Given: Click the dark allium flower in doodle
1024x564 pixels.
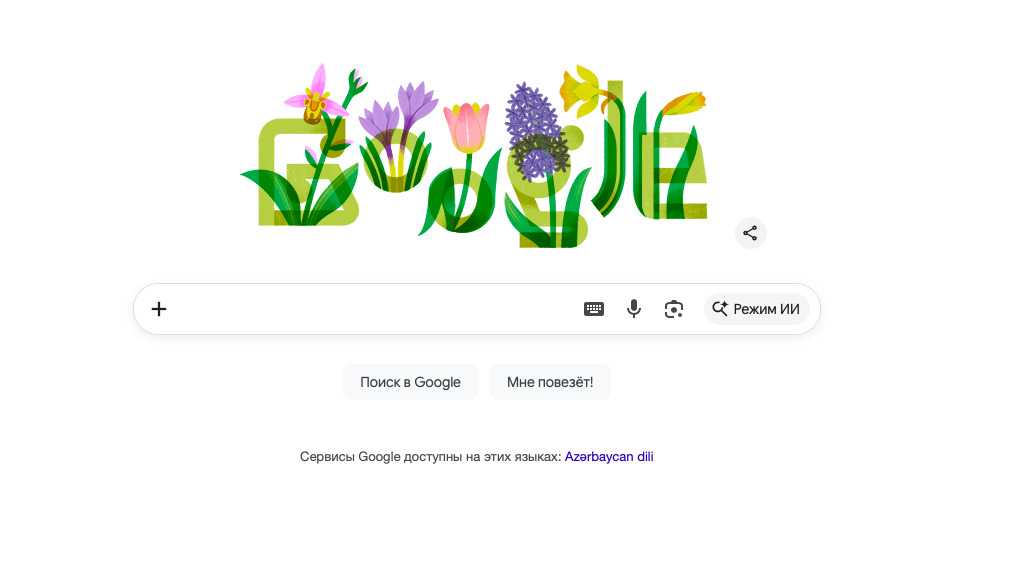Looking at the screenshot, I should tap(540, 154).
